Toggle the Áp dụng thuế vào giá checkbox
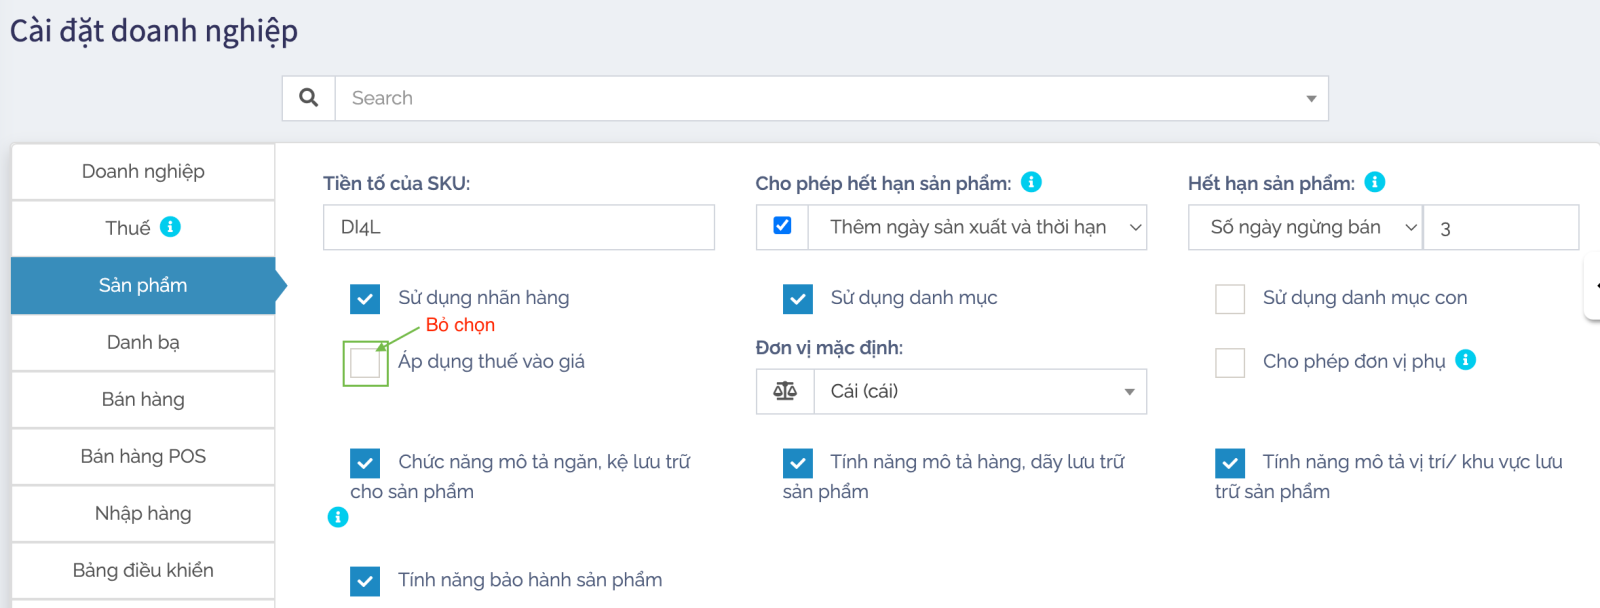This screenshot has width=1600, height=608. (x=365, y=363)
